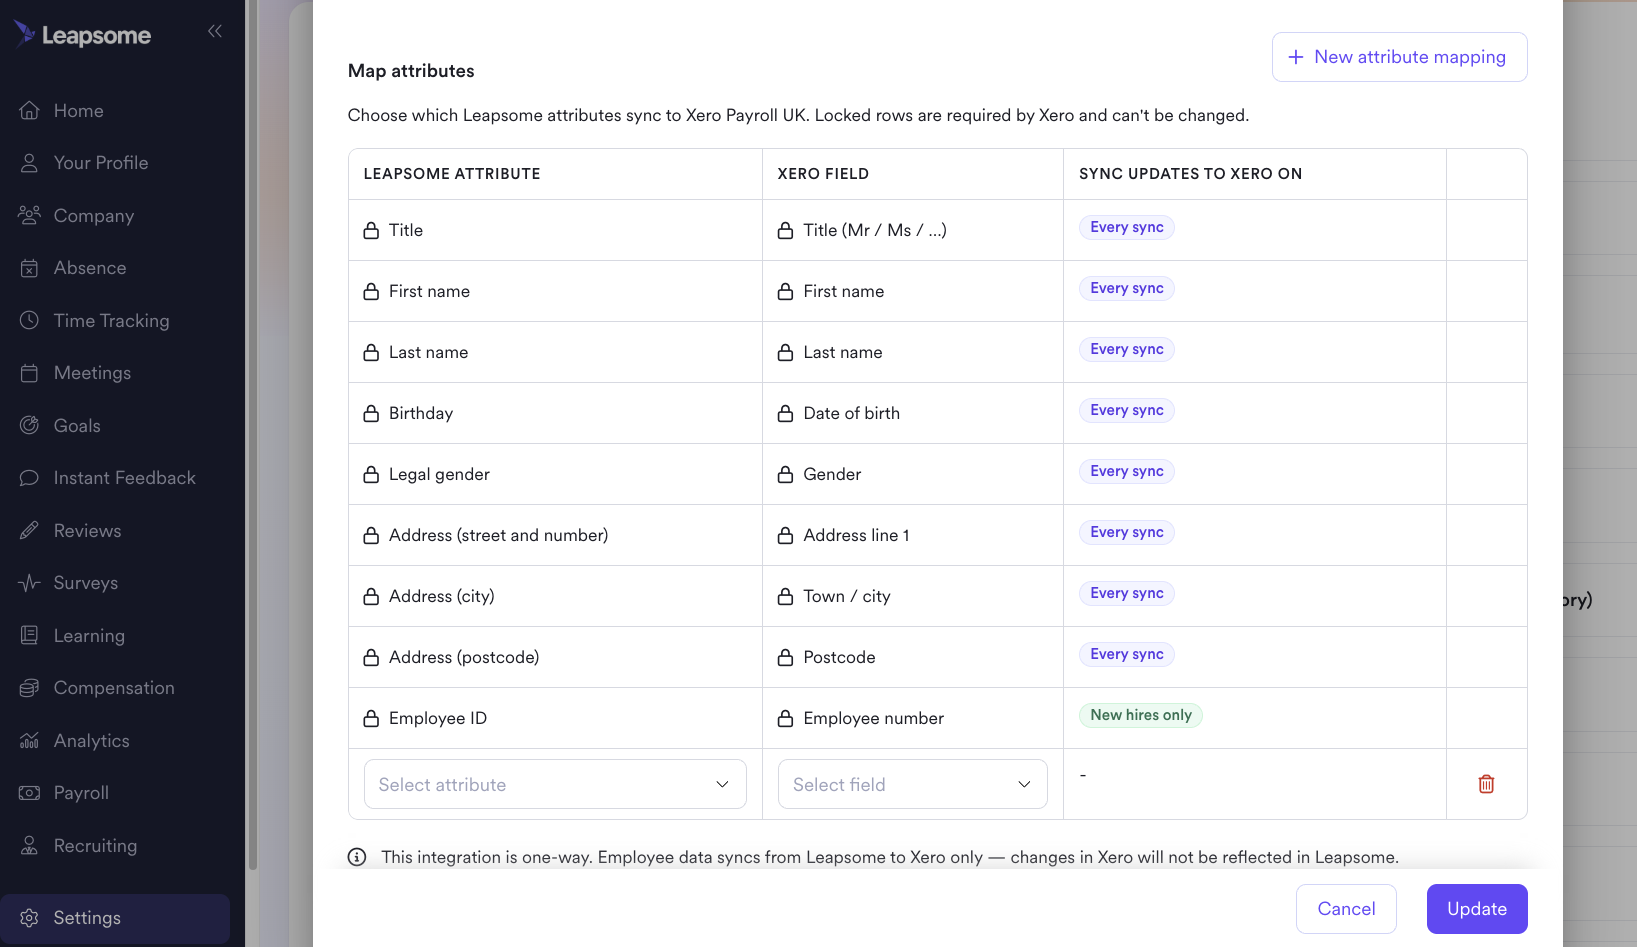
Task: Expand chevron arrow in Select field box
Action: pyautogui.click(x=1024, y=784)
